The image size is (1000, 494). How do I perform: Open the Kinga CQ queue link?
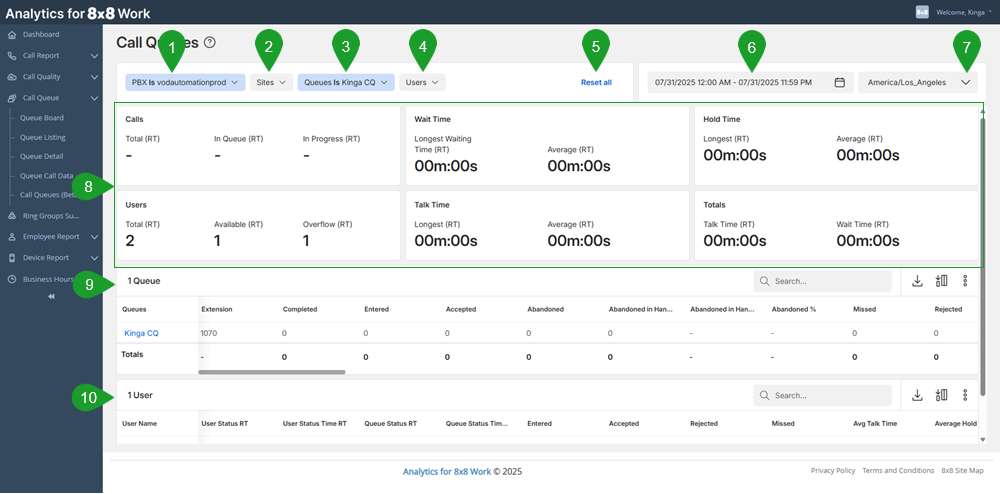pos(141,333)
